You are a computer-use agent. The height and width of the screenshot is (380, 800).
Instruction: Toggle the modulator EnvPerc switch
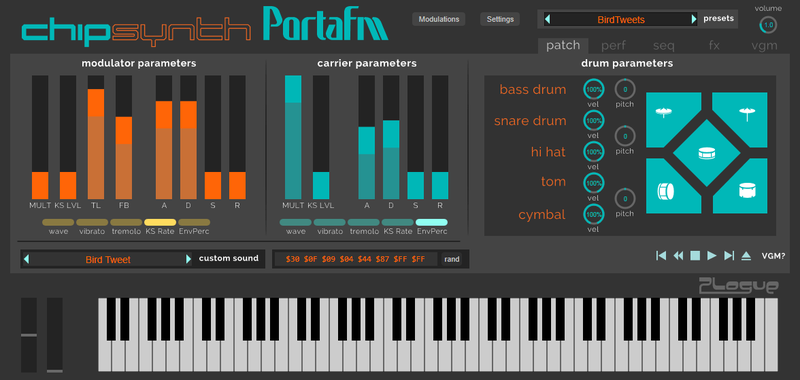(194, 222)
